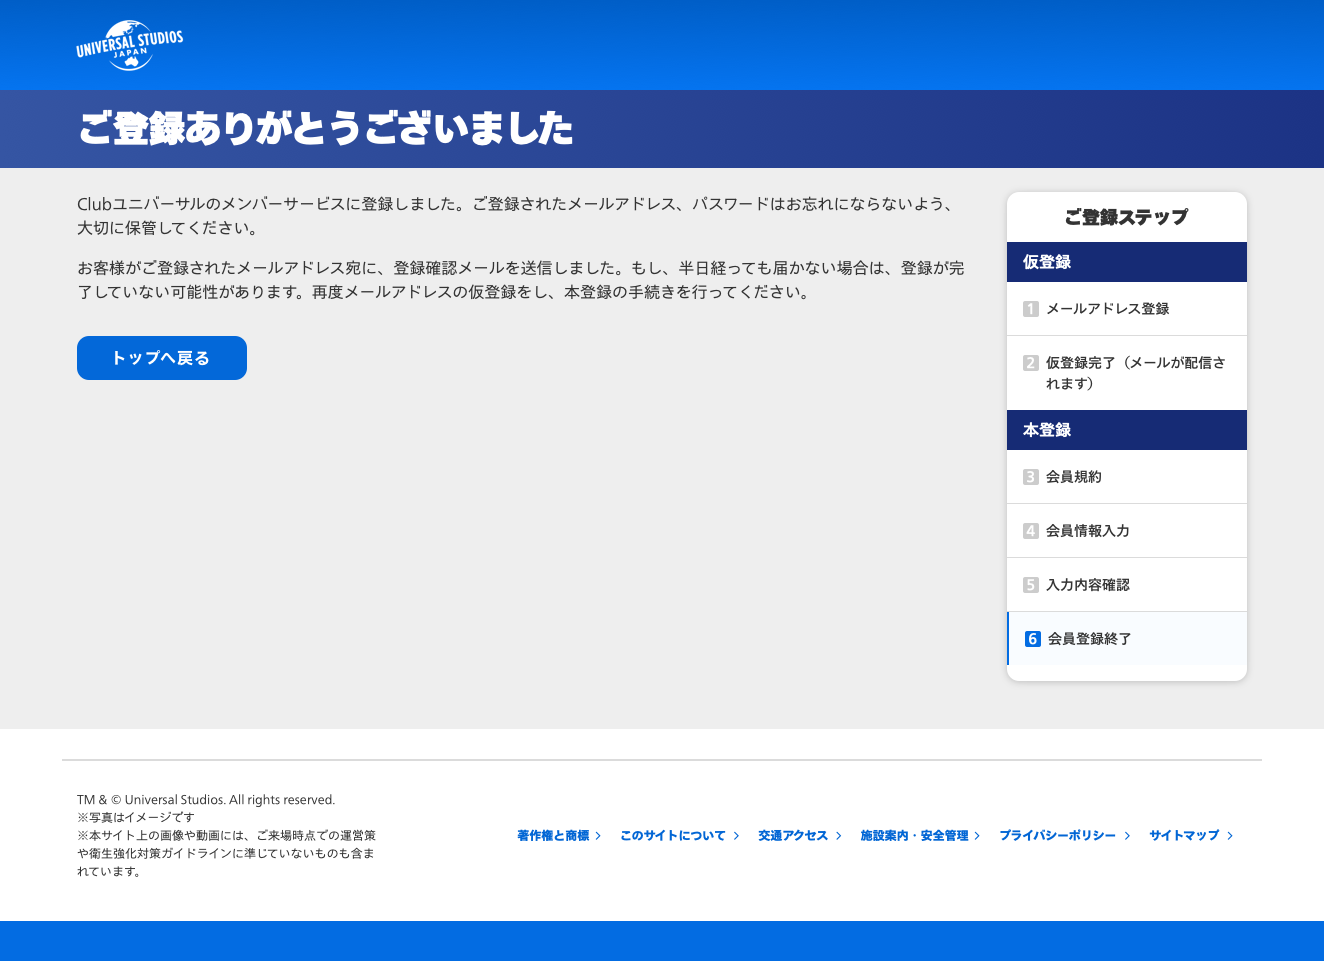Image resolution: width=1324 pixels, height=961 pixels.
Task: Select step 4 会員情報入力
Action: point(1127,531)
